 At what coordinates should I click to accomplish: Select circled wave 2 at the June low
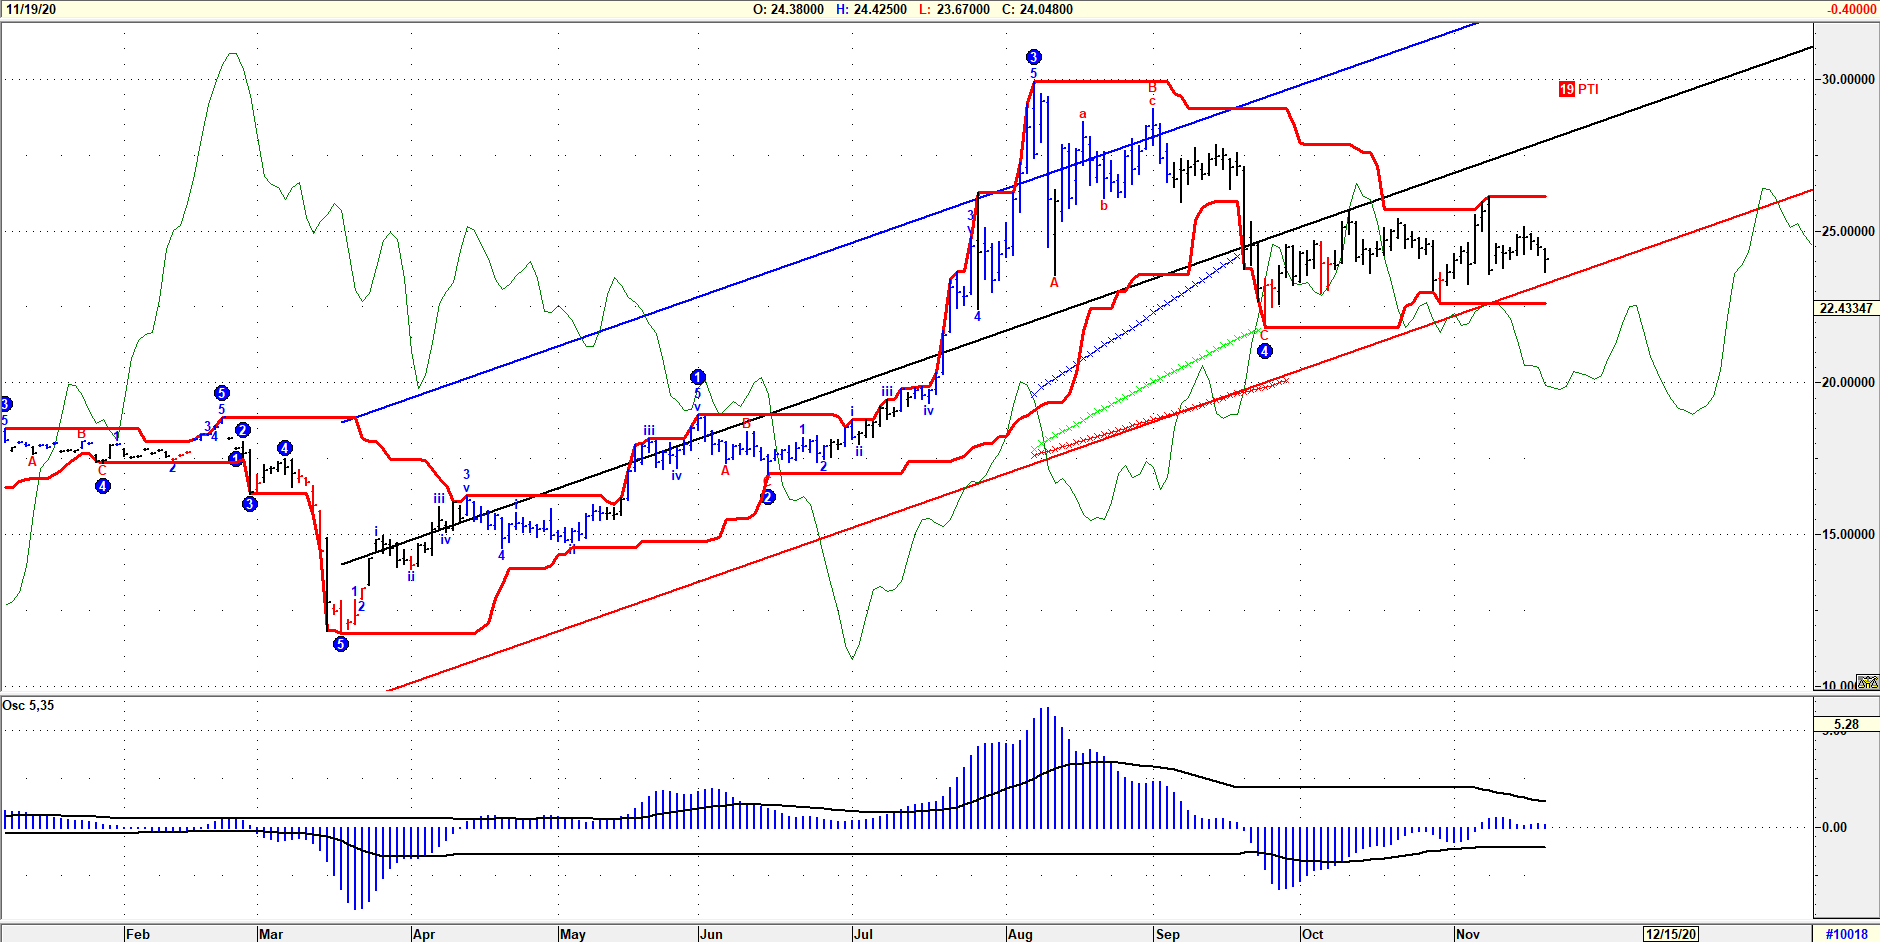click(768, 497)
